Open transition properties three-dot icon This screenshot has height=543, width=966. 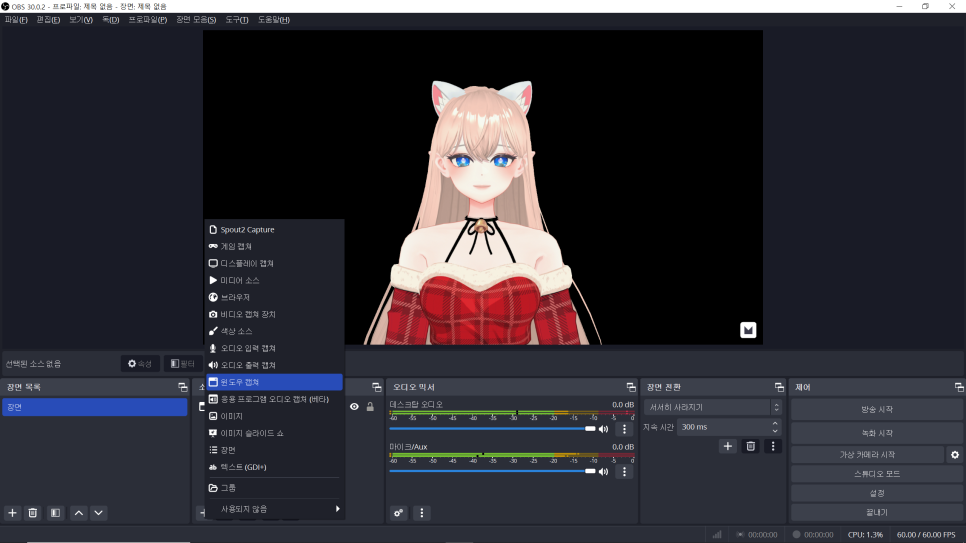(x=773, y=446)
